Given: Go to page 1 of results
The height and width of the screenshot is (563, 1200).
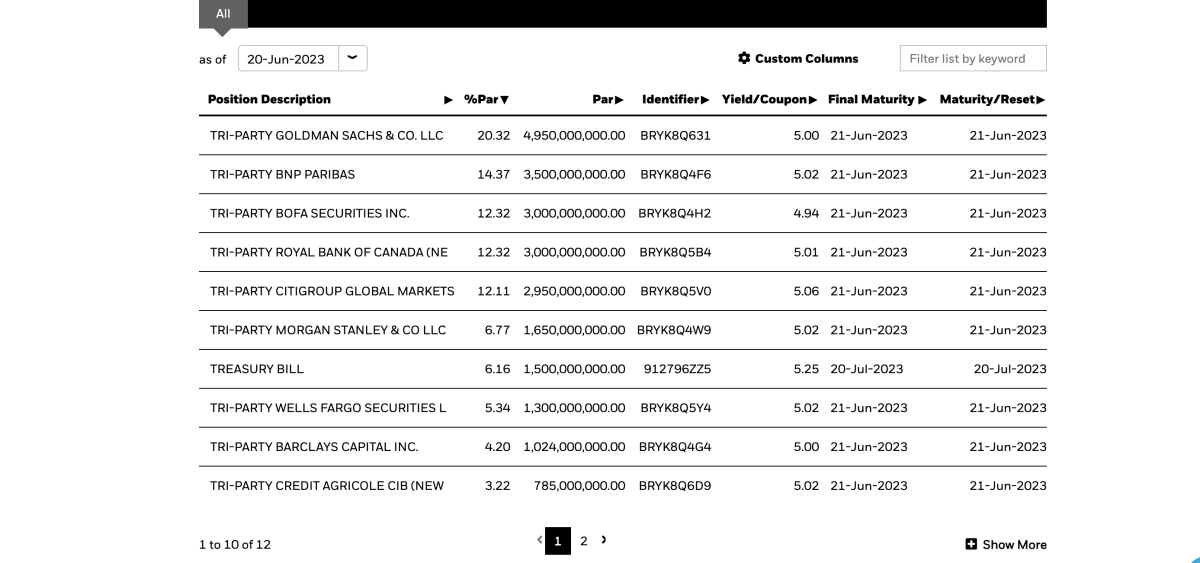Looking at the screenshot, I should tap(558, 541).
